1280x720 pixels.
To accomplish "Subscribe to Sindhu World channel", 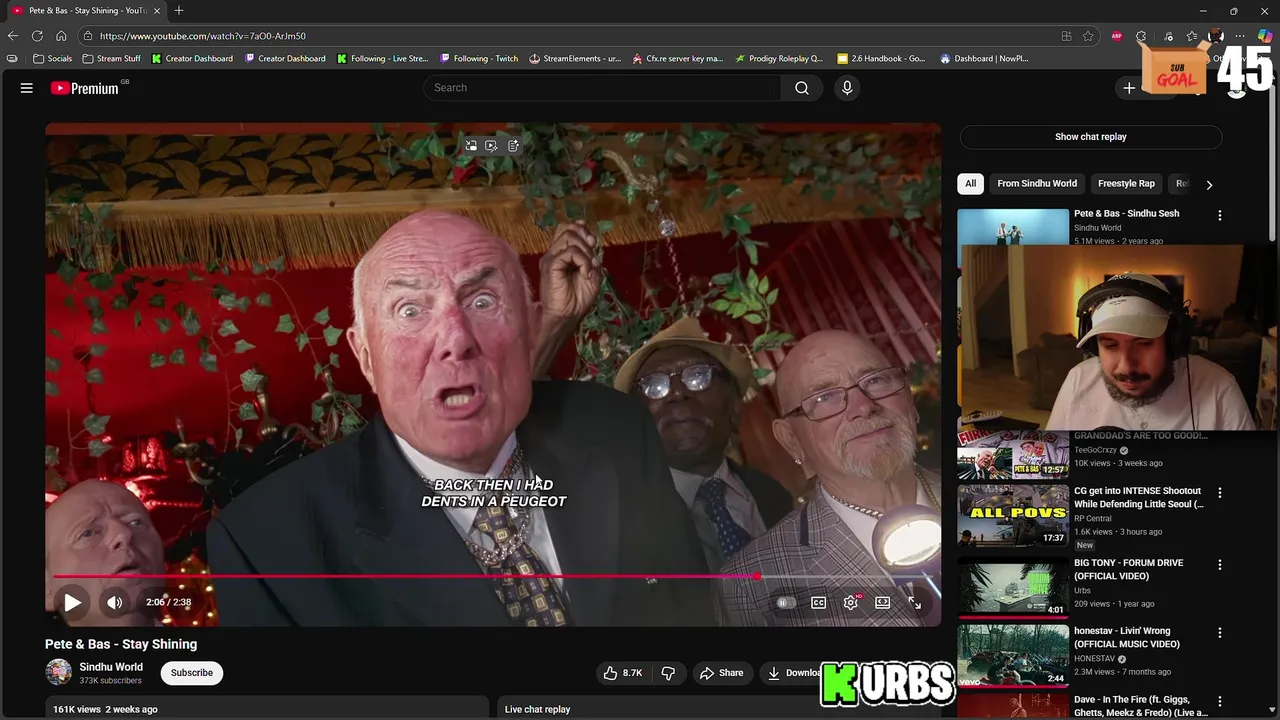I will [192, 673].
